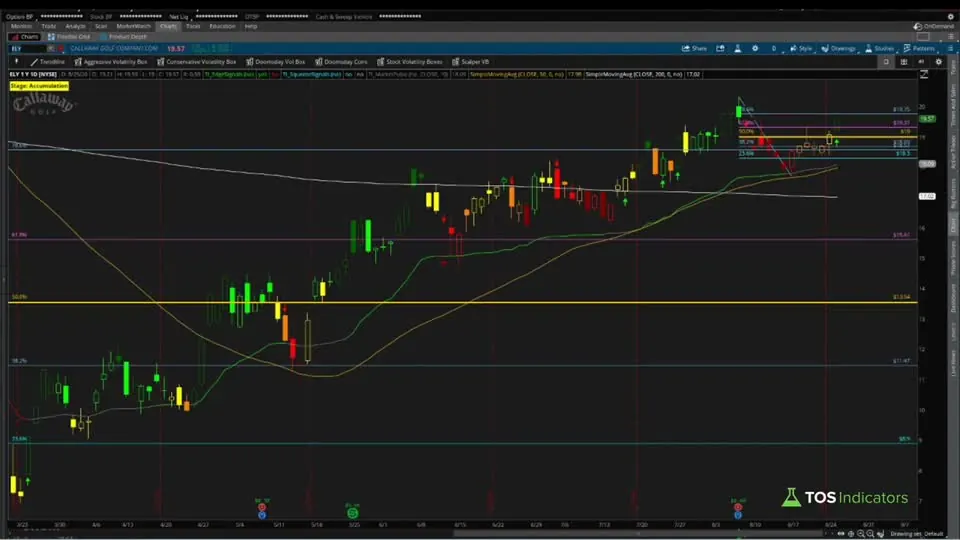Select the Scalper VB tool
Screen dimensions: 960x540
click(471, 62)
